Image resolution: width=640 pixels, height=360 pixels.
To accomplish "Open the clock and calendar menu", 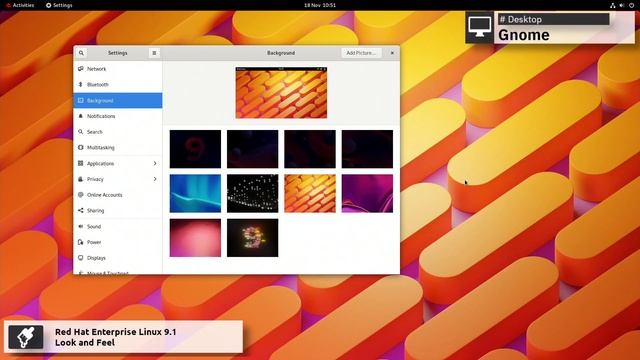I will coord(320,5).
